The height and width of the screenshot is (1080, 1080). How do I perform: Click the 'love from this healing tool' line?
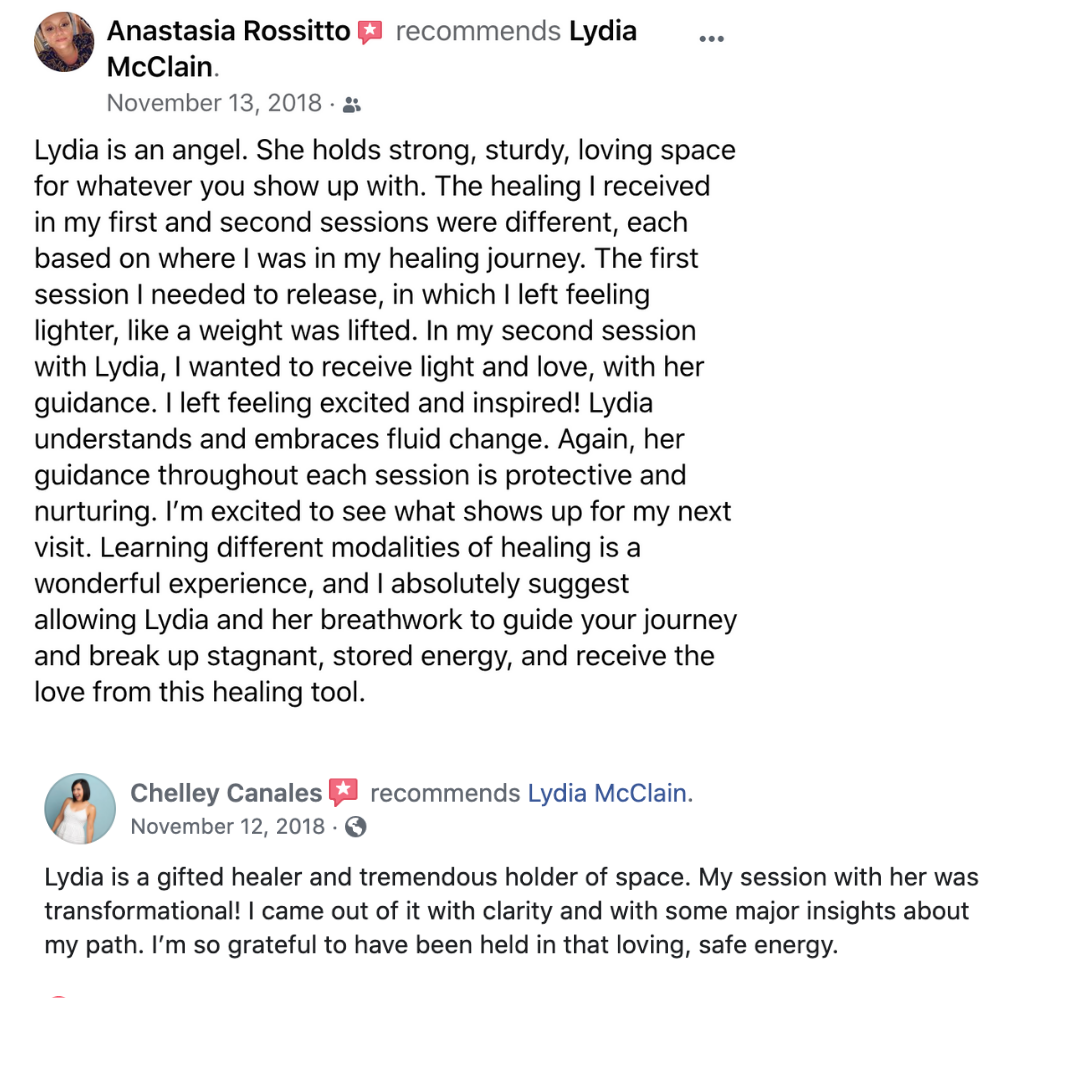click(200, 692)
